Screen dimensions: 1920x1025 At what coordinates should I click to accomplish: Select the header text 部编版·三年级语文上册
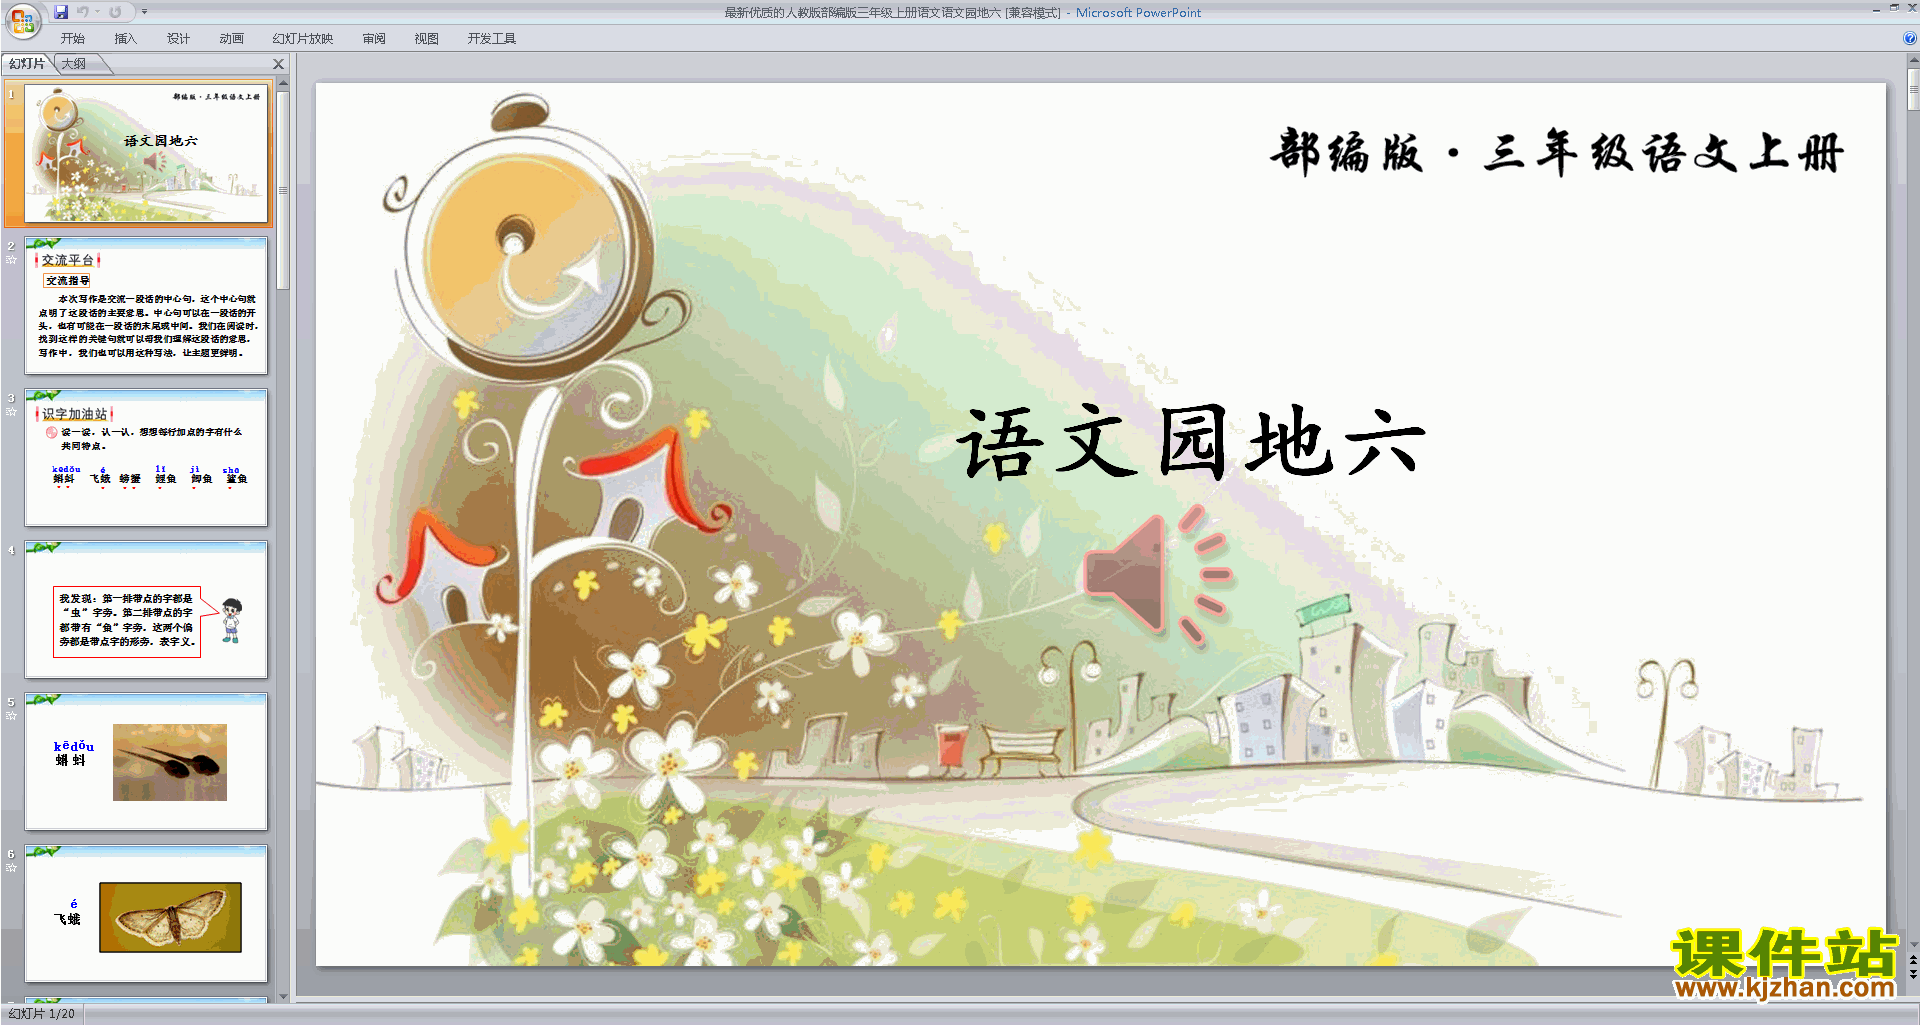(1556, 153)
